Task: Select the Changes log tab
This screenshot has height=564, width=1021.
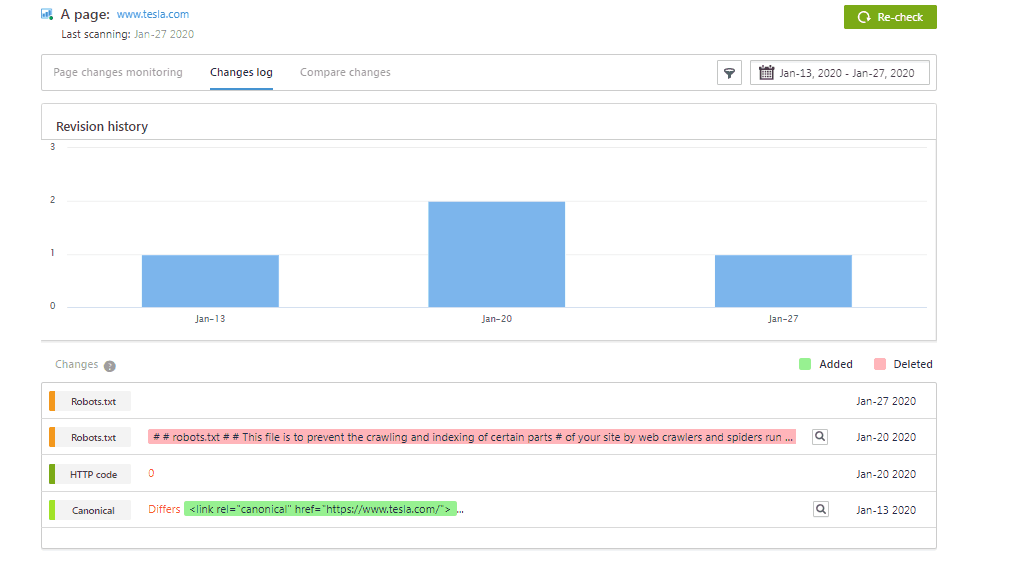Action: click(241, 73)
